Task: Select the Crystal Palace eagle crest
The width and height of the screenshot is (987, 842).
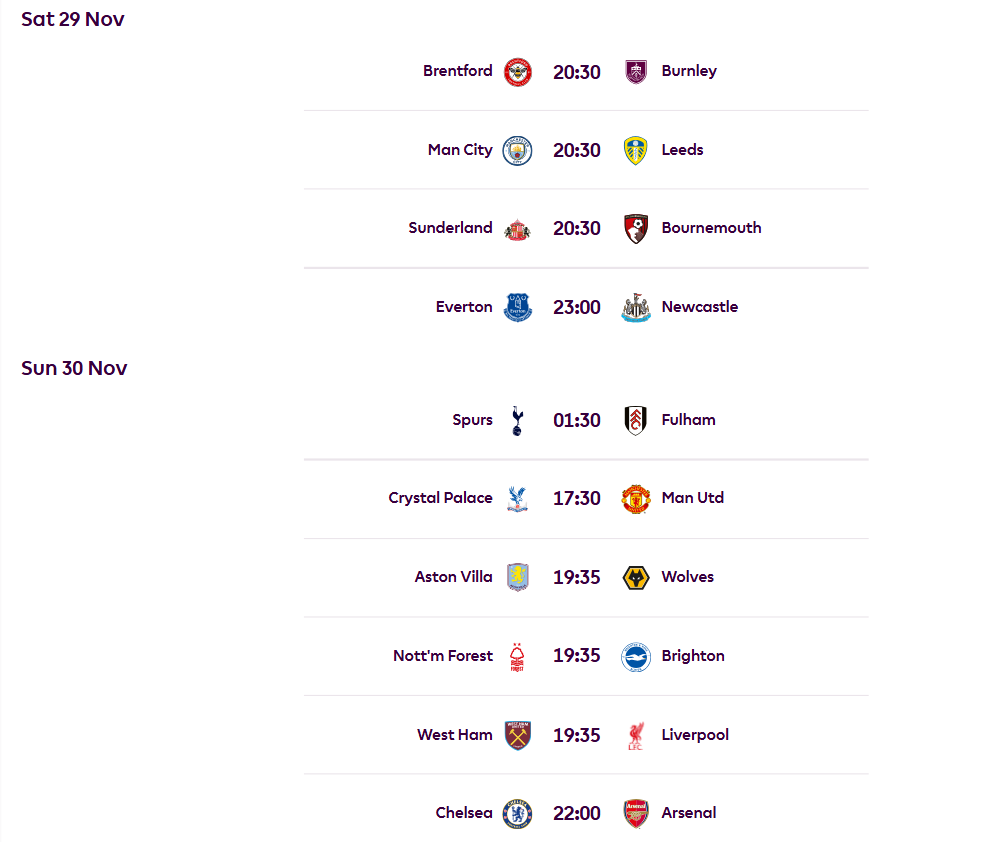Action: (517, 499)
